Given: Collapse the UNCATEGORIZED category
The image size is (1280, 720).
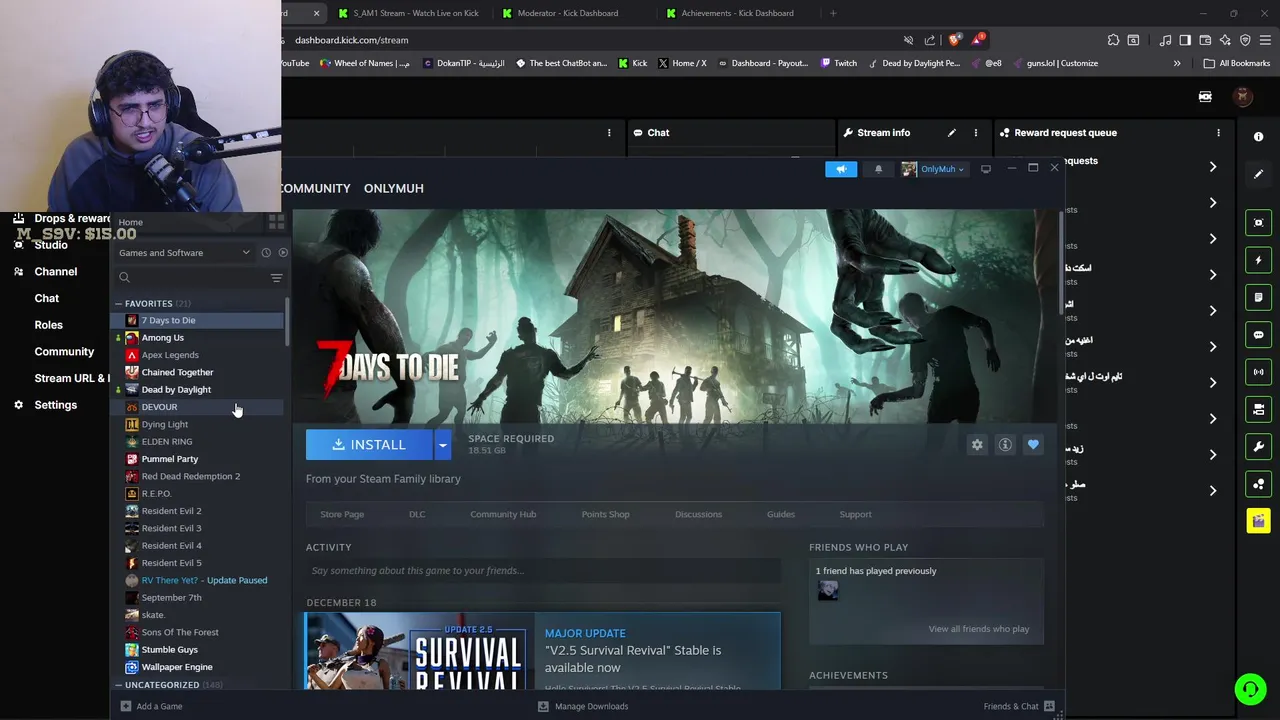Looking at the screenshot, I should click(x=118, y=685).
